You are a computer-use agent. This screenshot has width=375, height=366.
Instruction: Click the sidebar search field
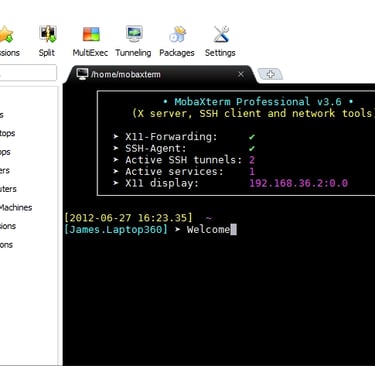point(28,73)
